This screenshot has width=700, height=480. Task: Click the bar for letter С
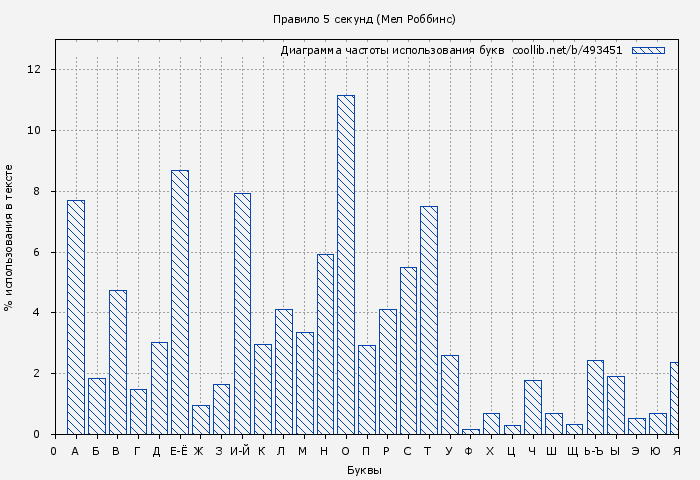(x=408, y=350)
